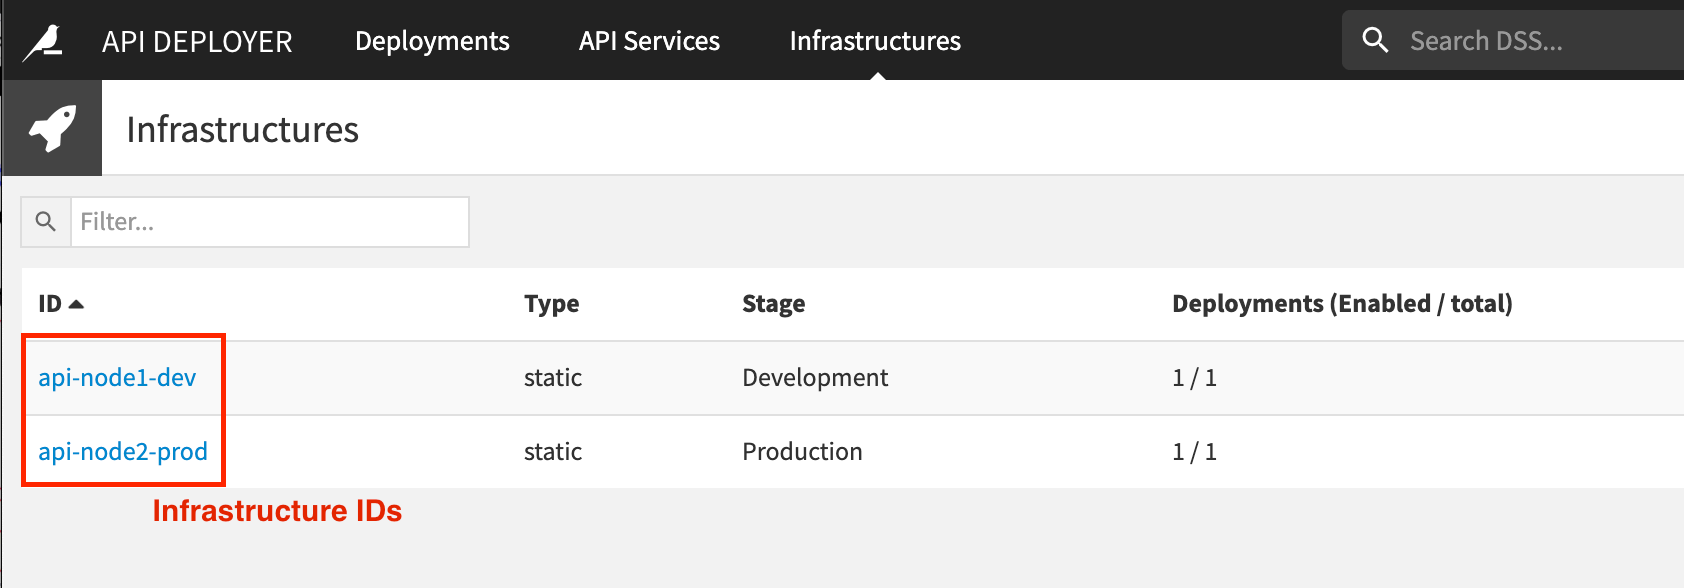The height and width of the screenshot is (588, 1684).
Task: Click the static type cell for api-node1-dev
Action: pos(552,378)
